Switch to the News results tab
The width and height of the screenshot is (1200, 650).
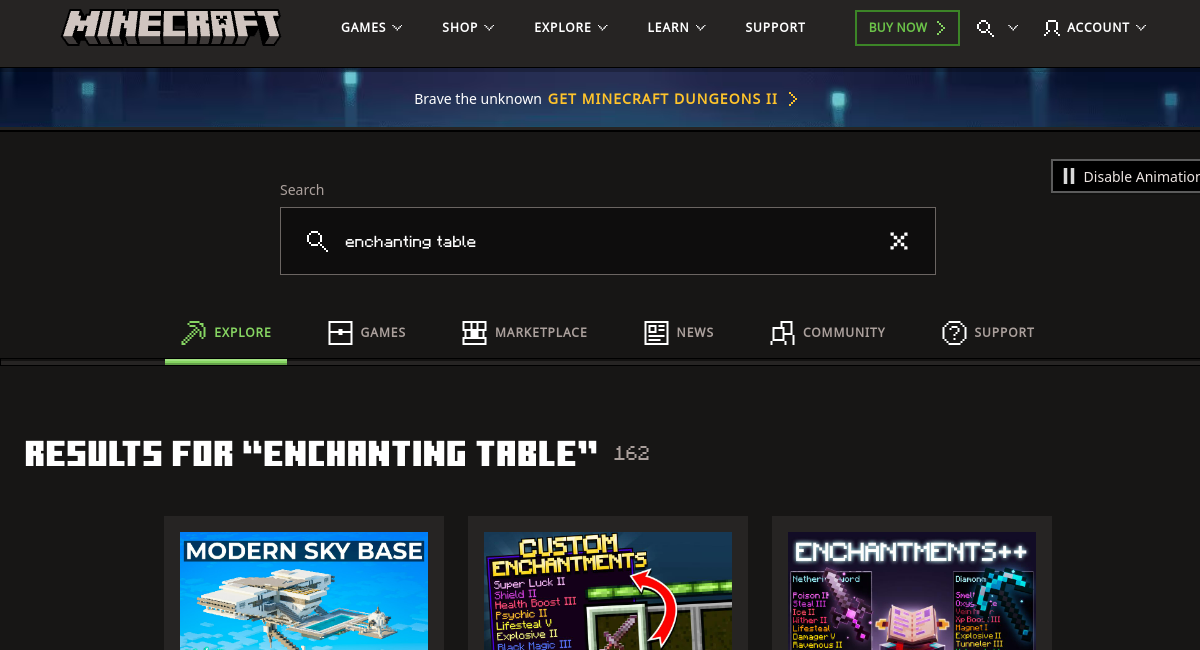[x=679, y=333]
